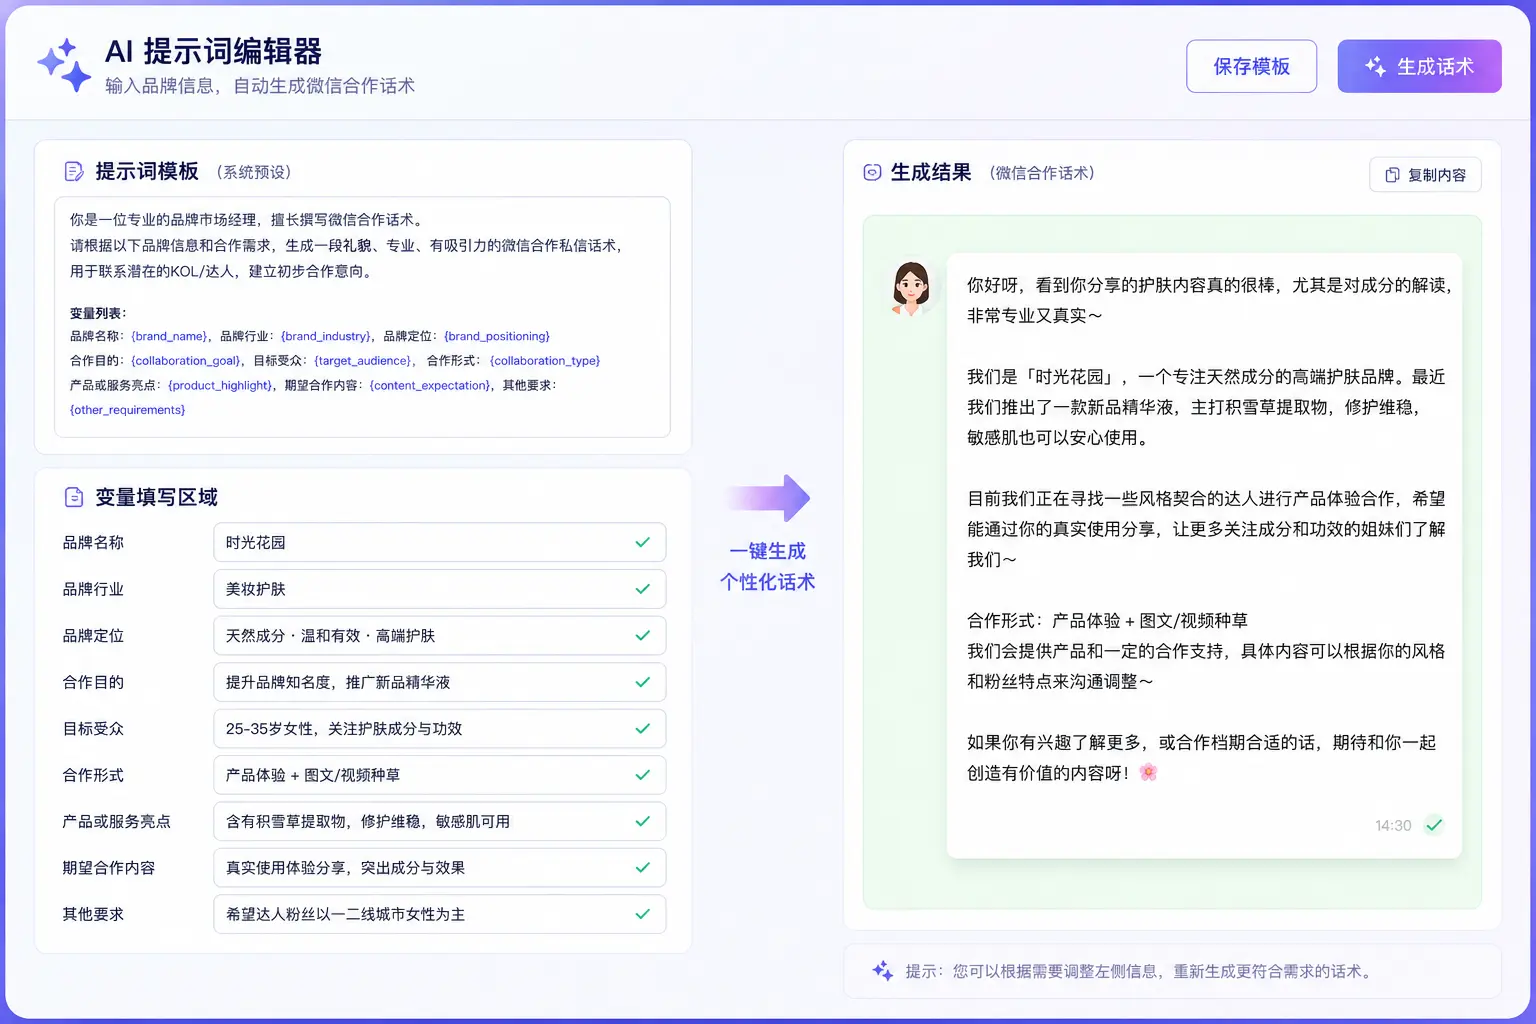Click the {collaboration_goal} variable in the template

187,361
